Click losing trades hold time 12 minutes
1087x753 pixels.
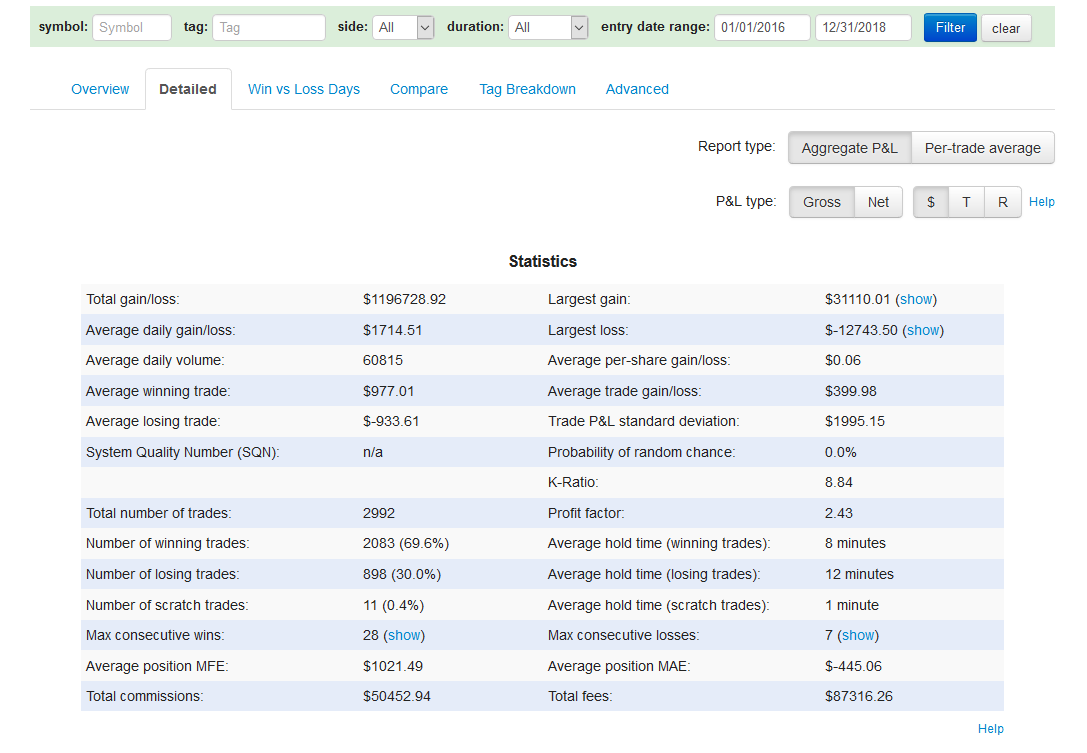859,574
